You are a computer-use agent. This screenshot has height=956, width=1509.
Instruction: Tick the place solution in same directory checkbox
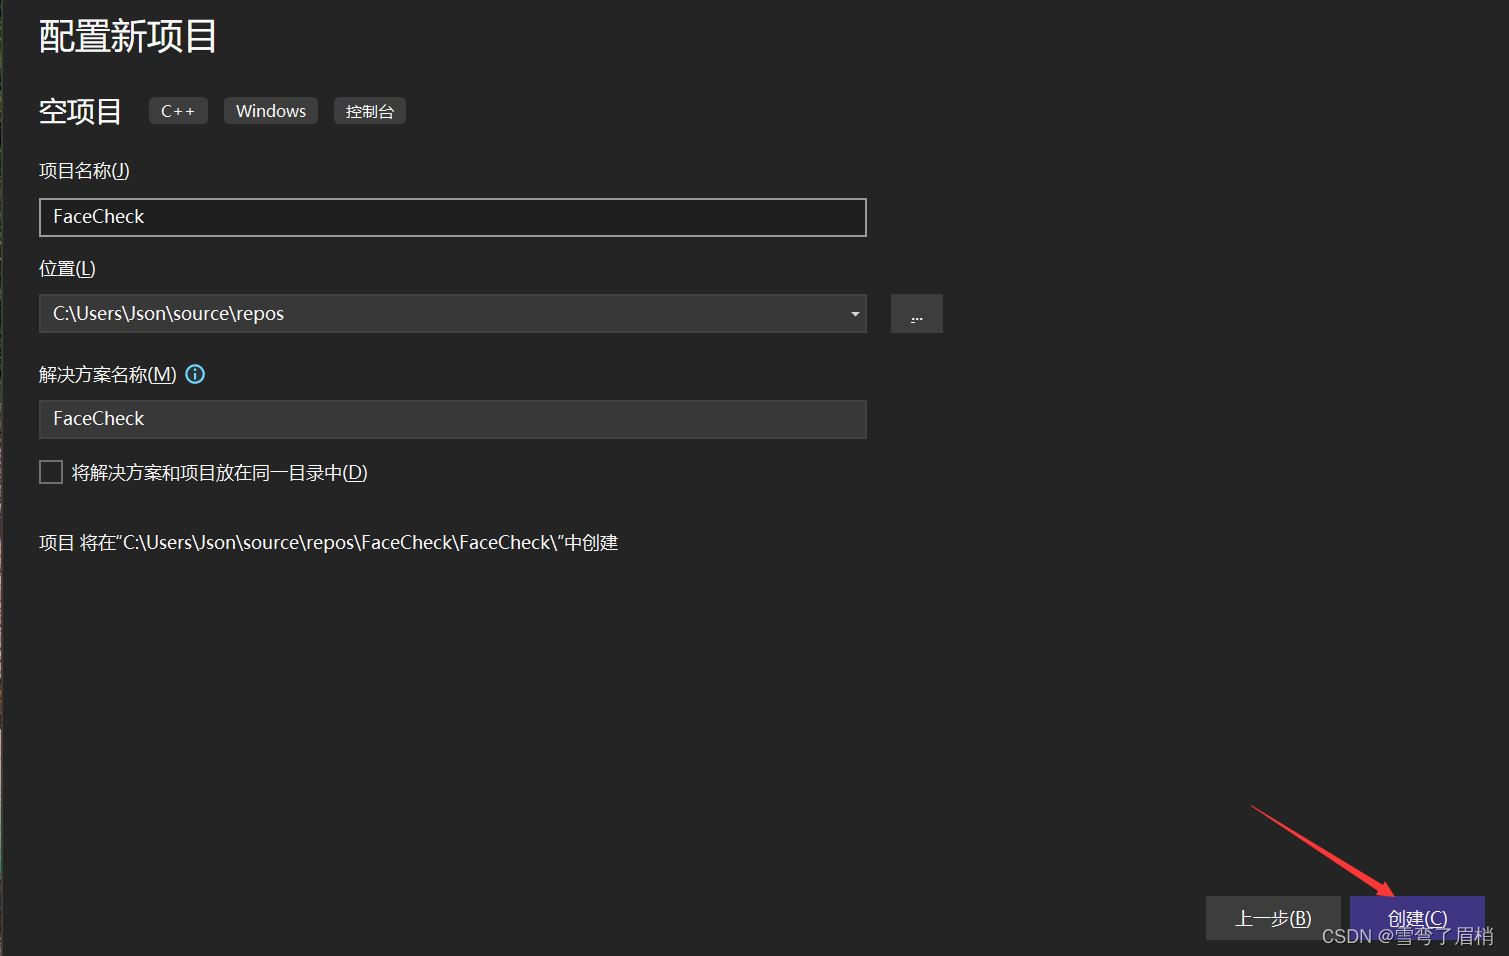[x=51, y=472]
